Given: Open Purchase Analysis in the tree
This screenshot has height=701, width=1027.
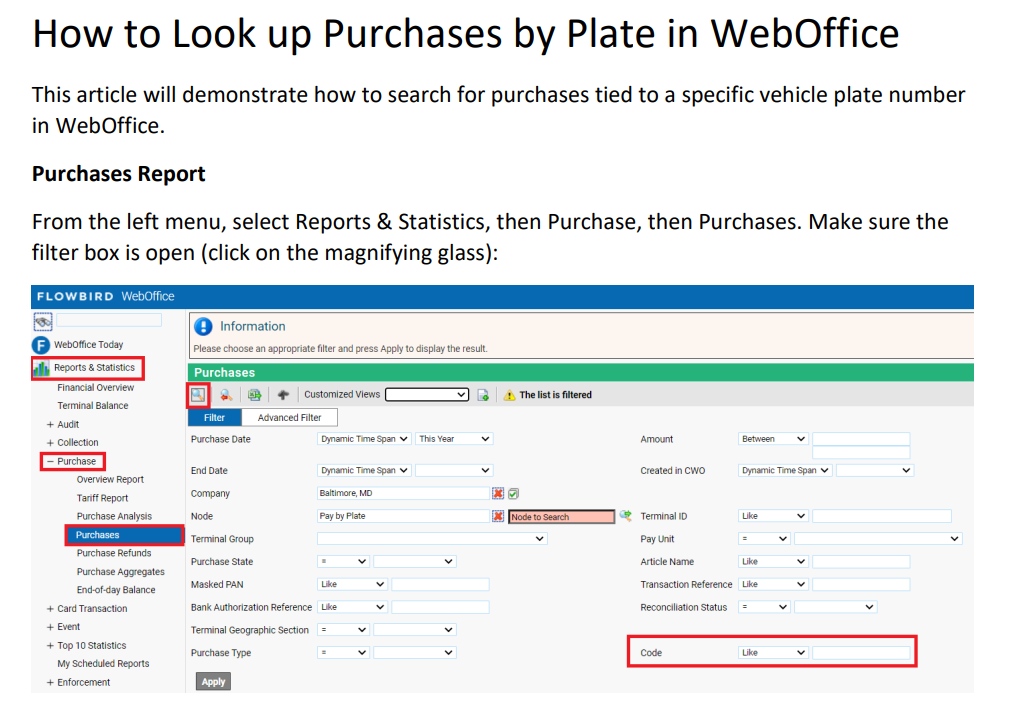Looking at the screenshot, I should pyautogui.click(x=114, y=516).
